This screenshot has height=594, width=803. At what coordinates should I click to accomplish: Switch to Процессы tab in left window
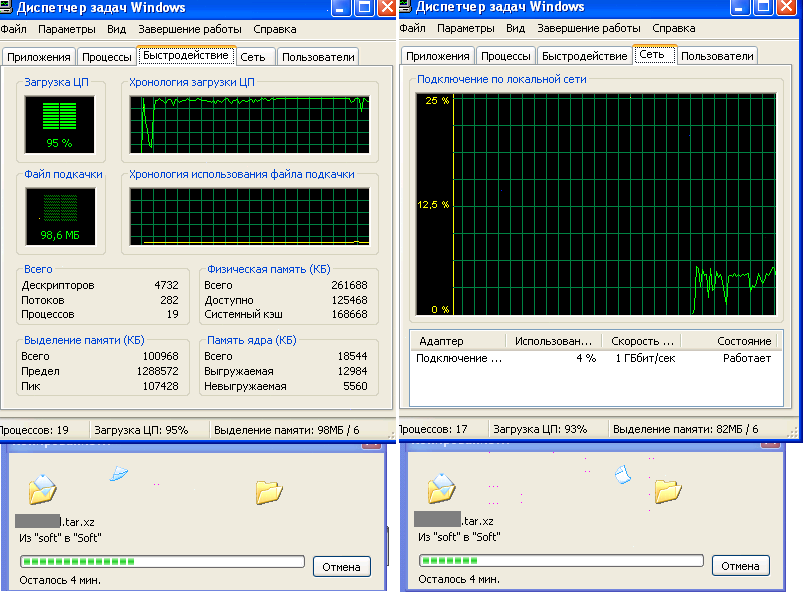(107, 57)
